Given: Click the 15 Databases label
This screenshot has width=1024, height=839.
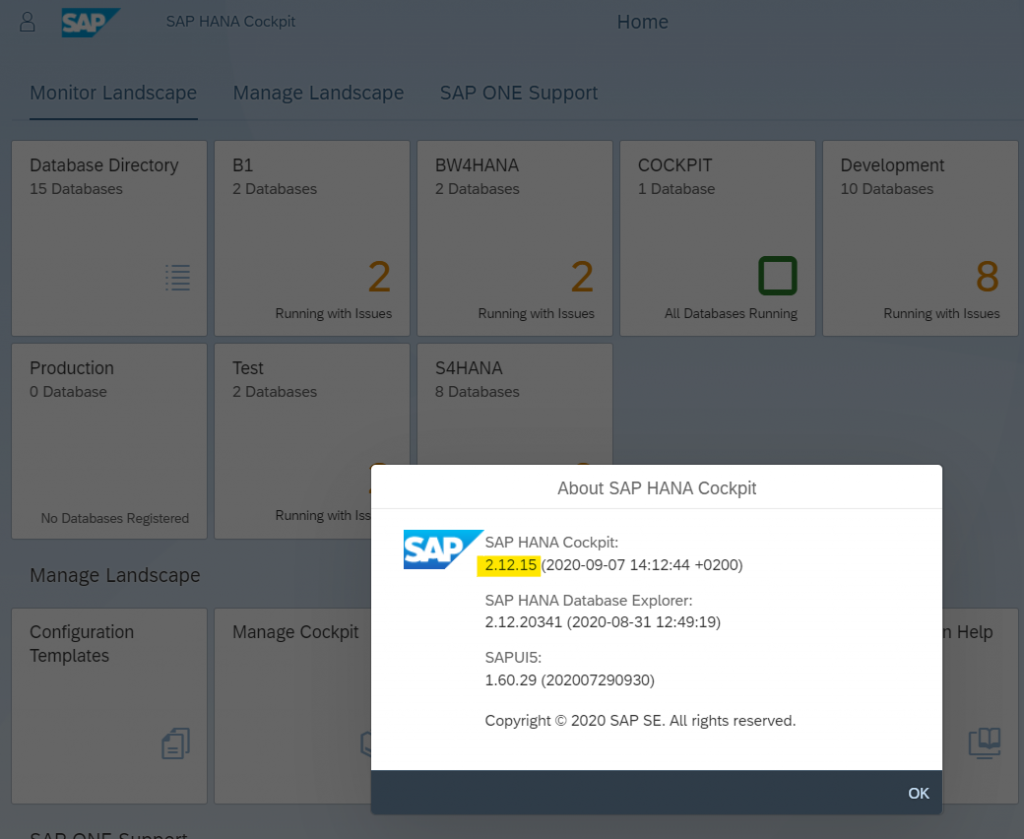Looking at the screenshot, I should [76, 189].
